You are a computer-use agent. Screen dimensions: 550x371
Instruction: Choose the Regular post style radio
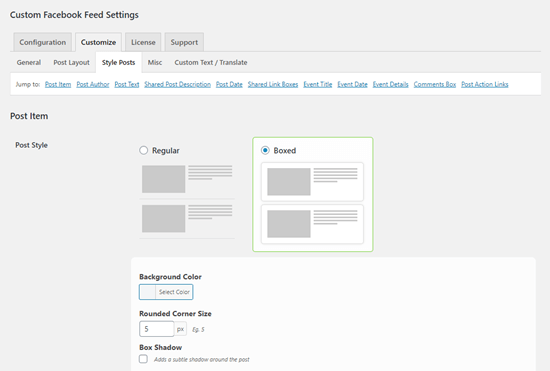[x=143, y=150]
